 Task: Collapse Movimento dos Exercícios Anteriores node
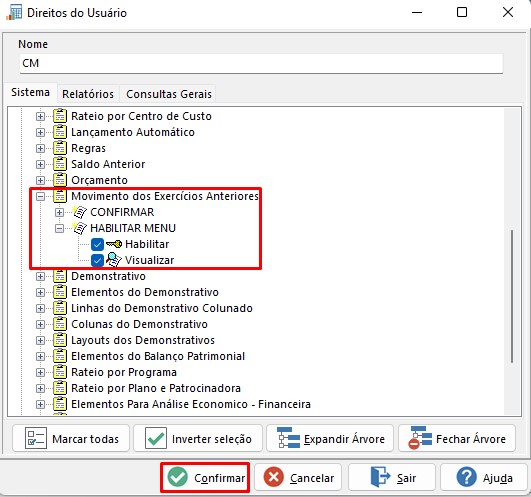40,196
